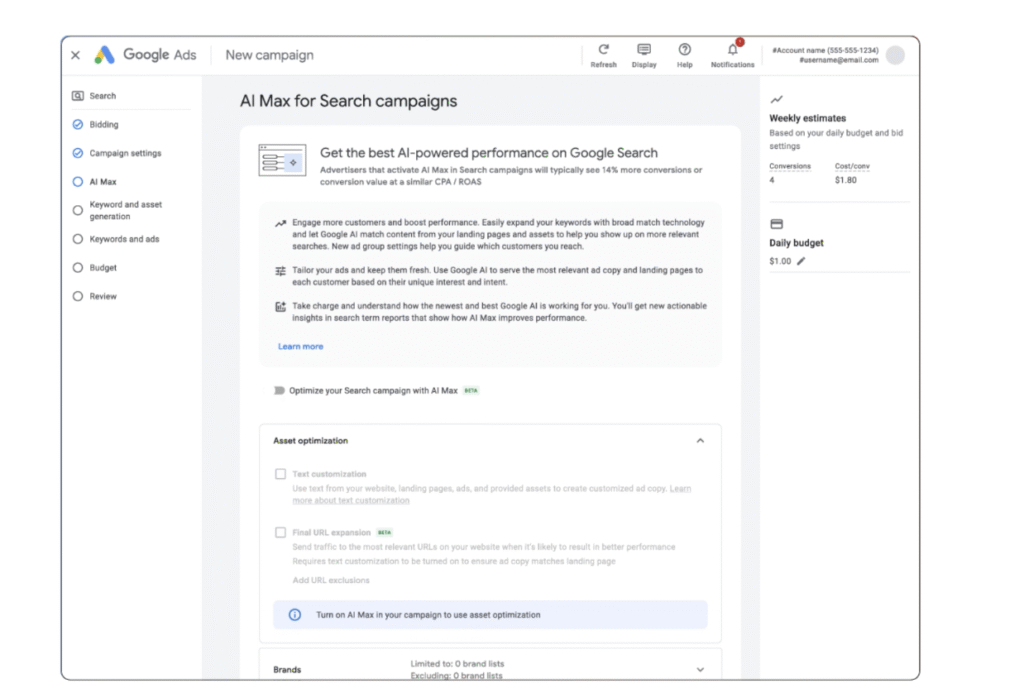Expand the Brands section chevron
Screen dimensions: 1024x698
(700, 670)
